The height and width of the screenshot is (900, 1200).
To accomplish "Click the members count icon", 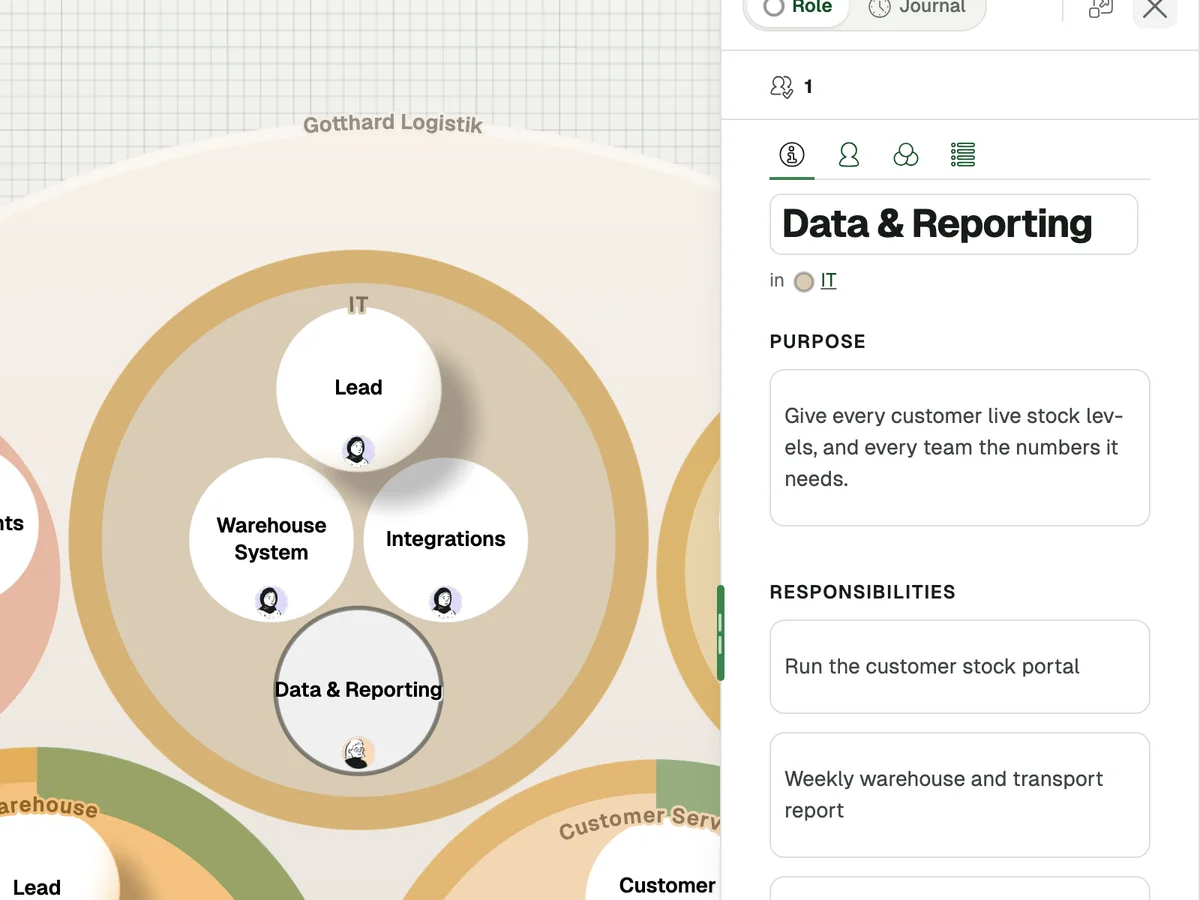I will point(782,87).
